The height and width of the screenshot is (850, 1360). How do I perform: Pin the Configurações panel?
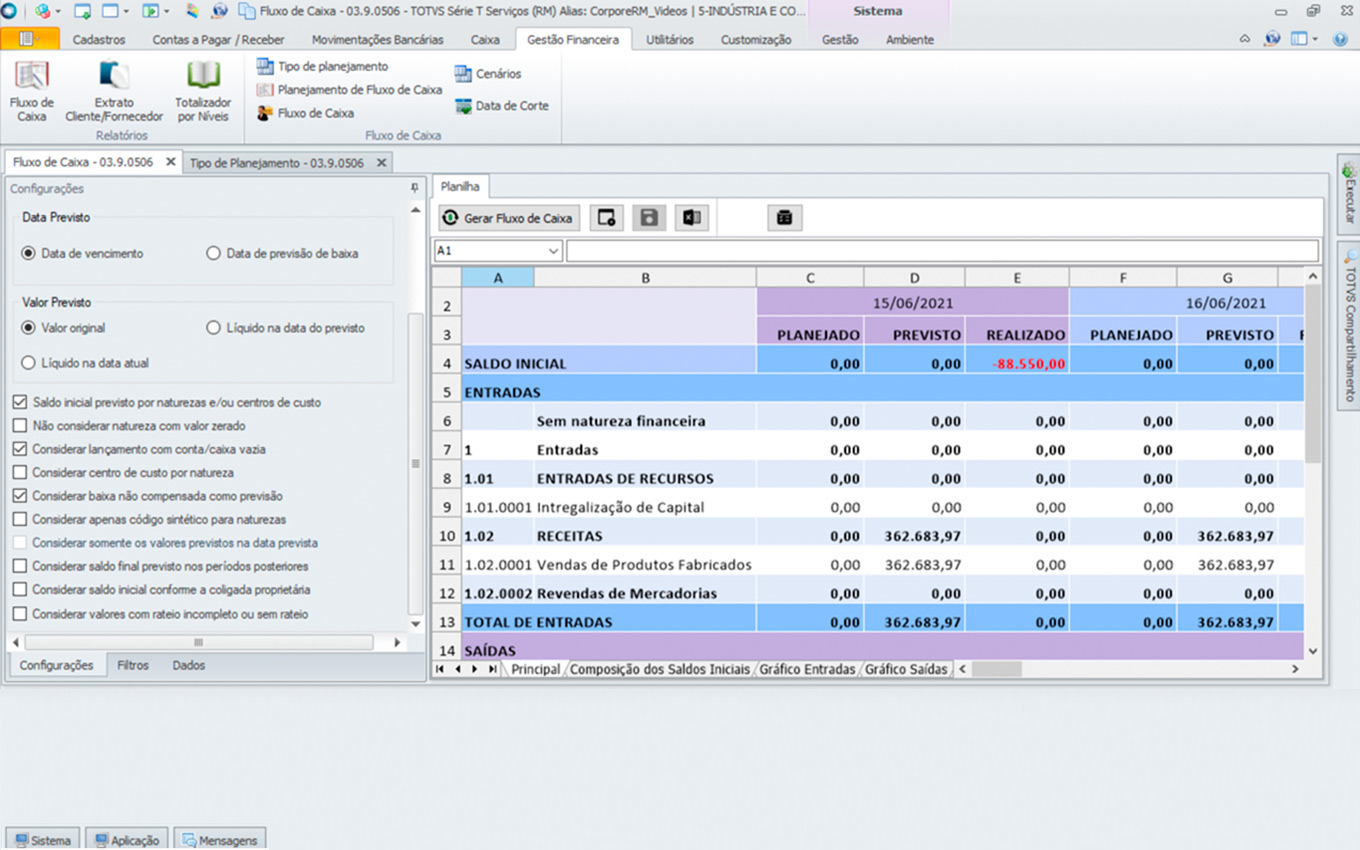pyautogui.click(x=415, y=188)
